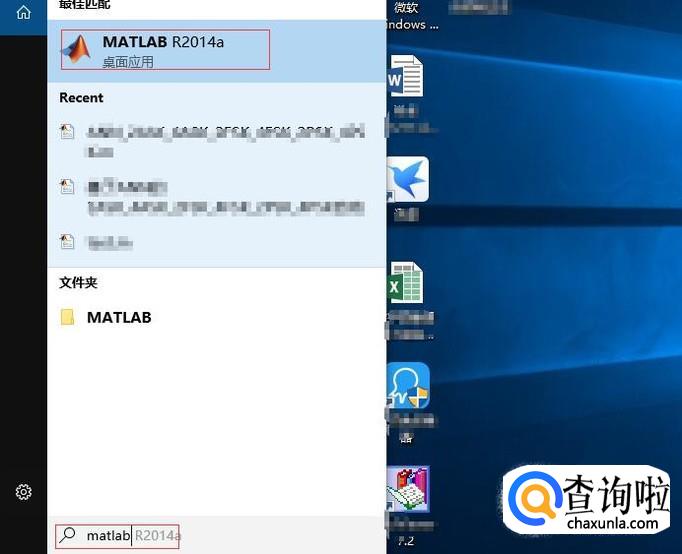Open the first recent MATLAB file
Screen dimensions: 682x554
[x=217, y=140]
